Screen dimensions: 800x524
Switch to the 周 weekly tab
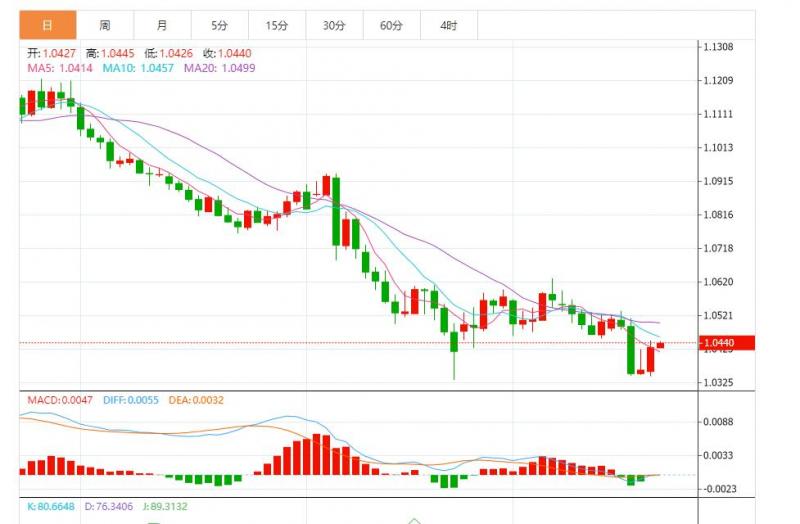coord(105,25)
